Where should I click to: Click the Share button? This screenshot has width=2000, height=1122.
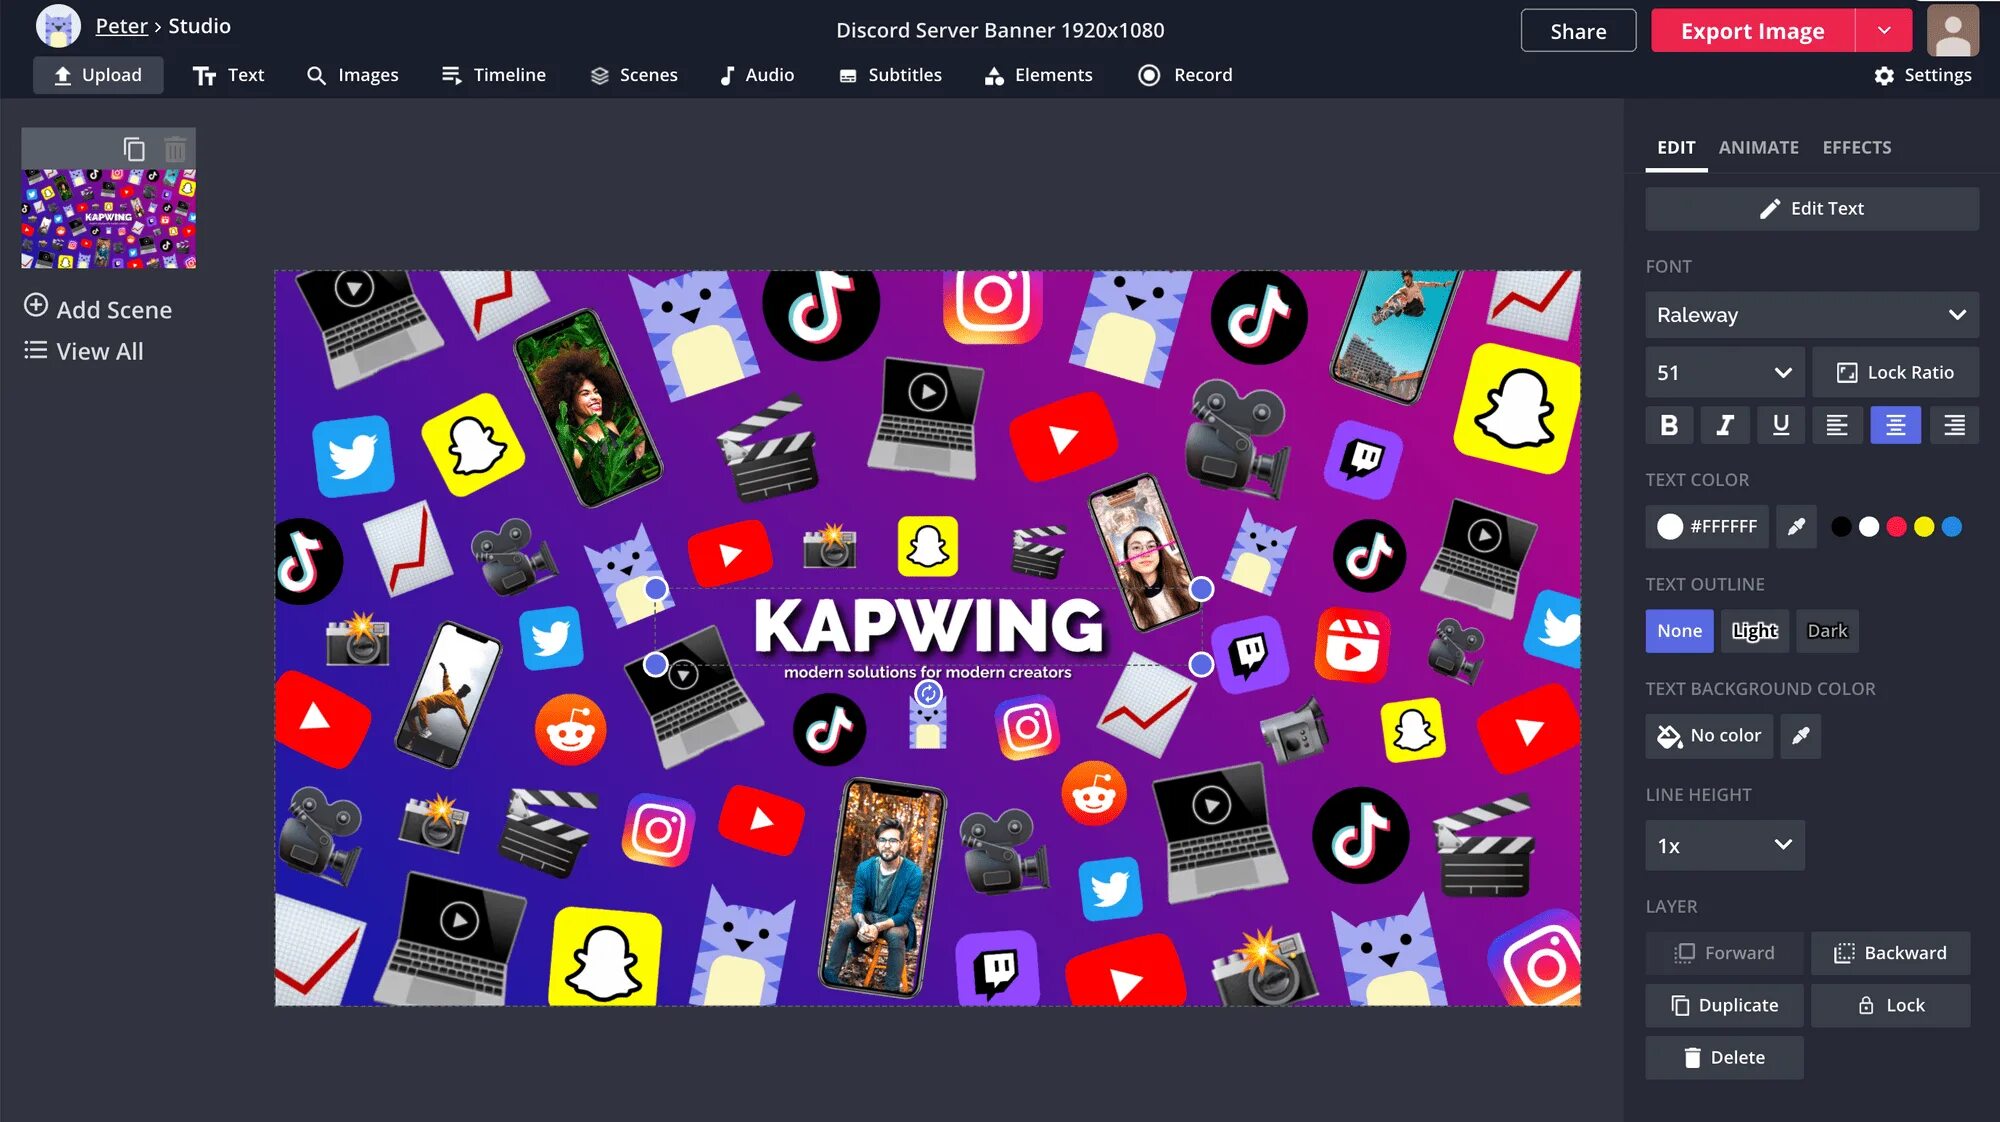pos(1578,31)
